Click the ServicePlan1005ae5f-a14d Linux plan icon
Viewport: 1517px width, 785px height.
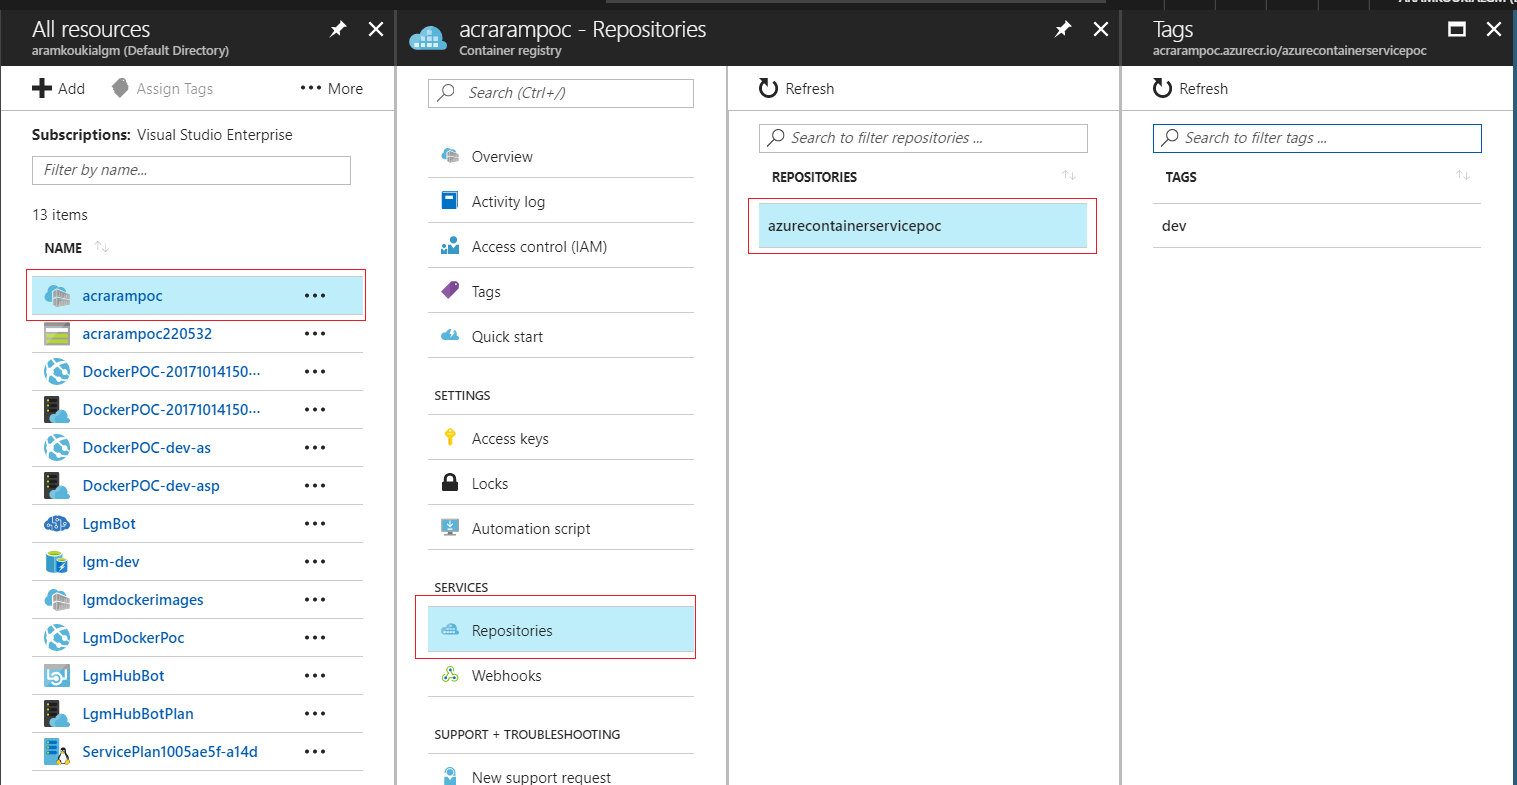click(x=57, y=752)
